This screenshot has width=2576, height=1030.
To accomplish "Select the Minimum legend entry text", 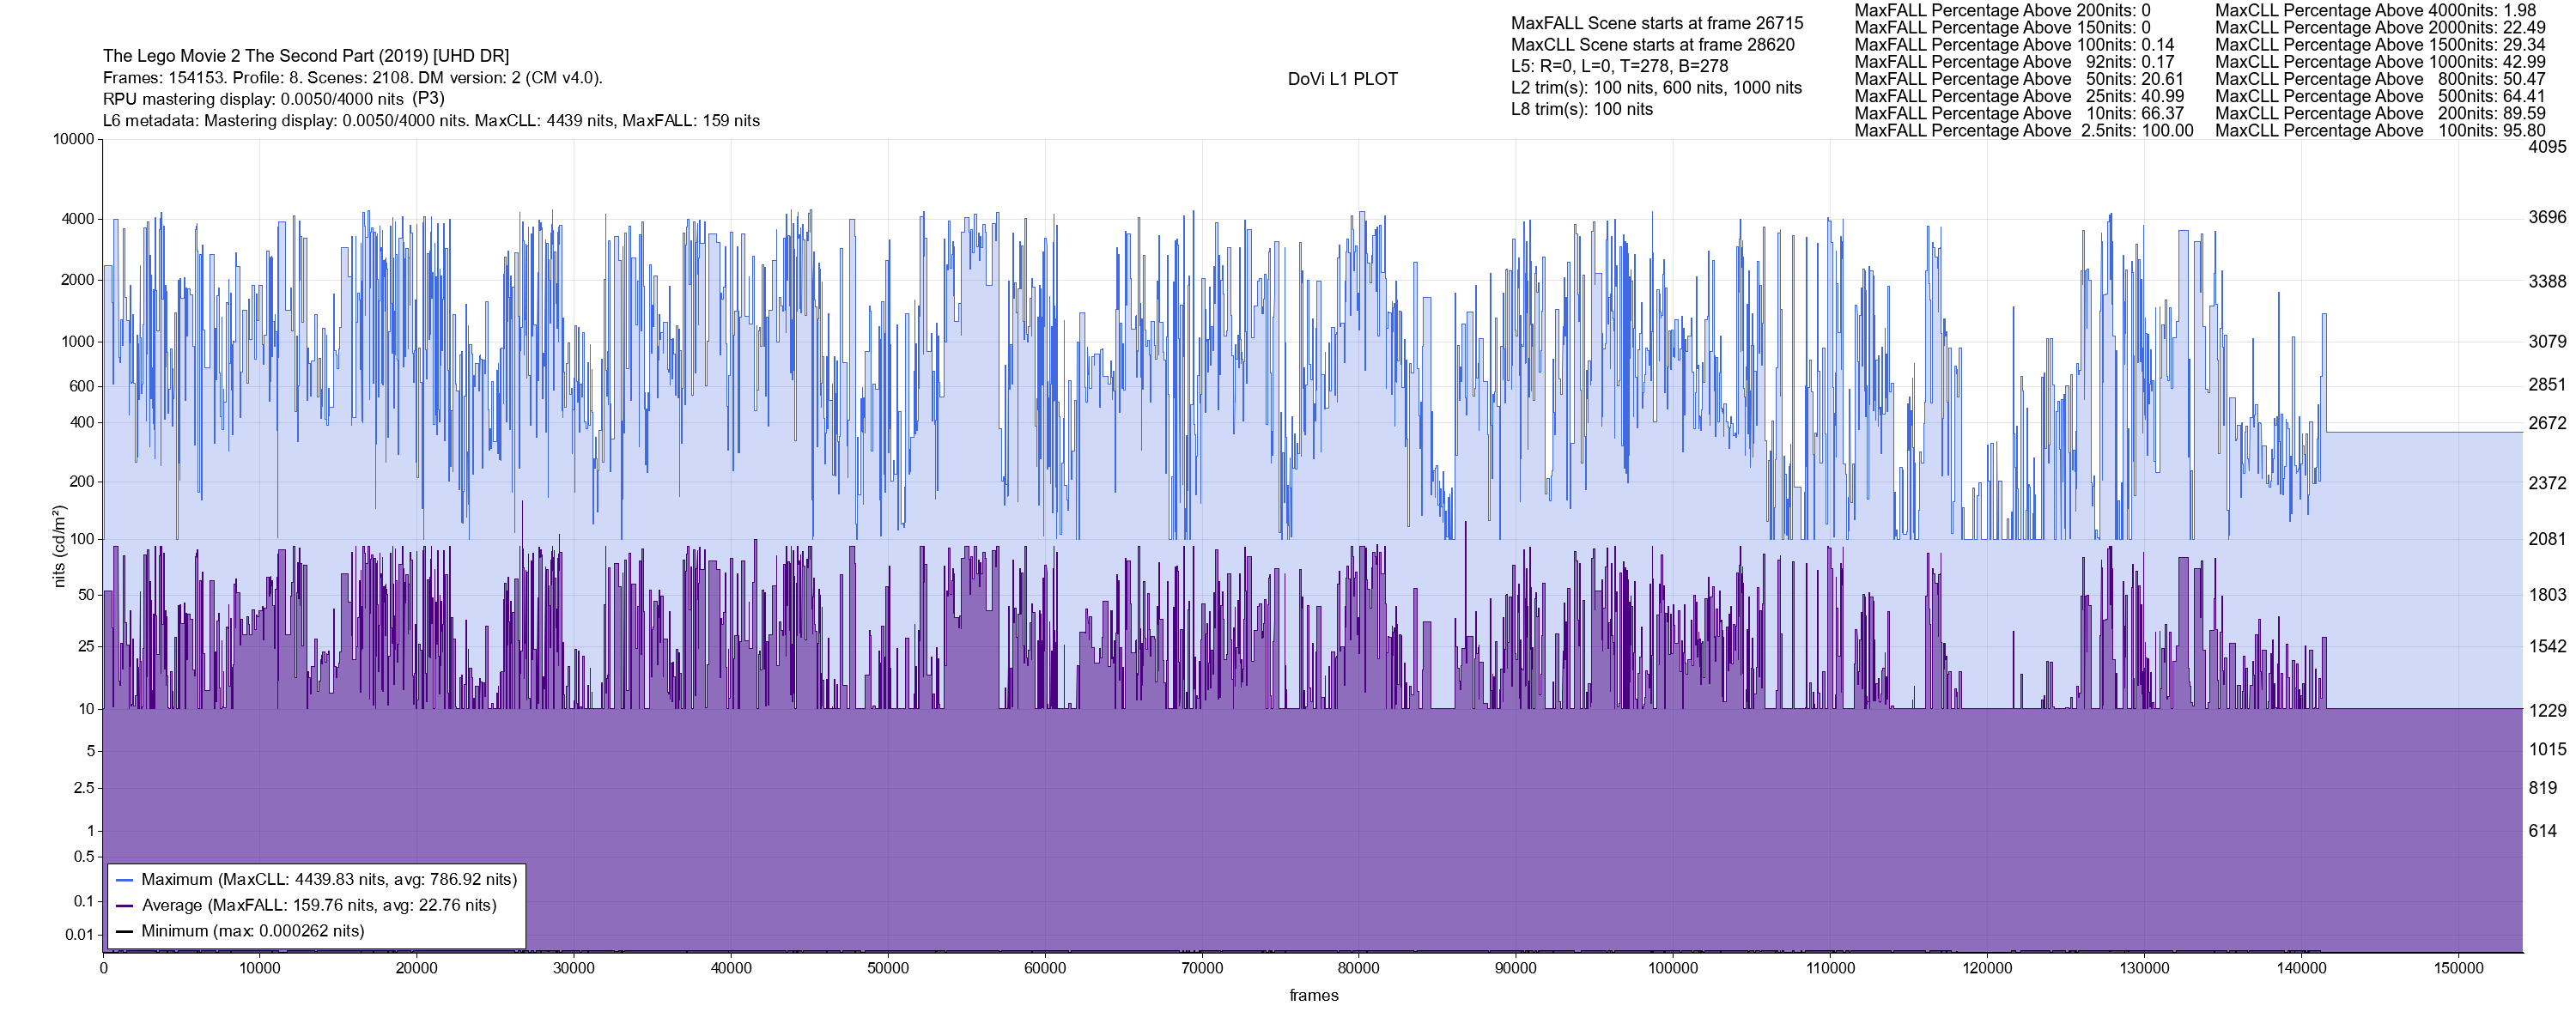I will click(x=252, y=931).
